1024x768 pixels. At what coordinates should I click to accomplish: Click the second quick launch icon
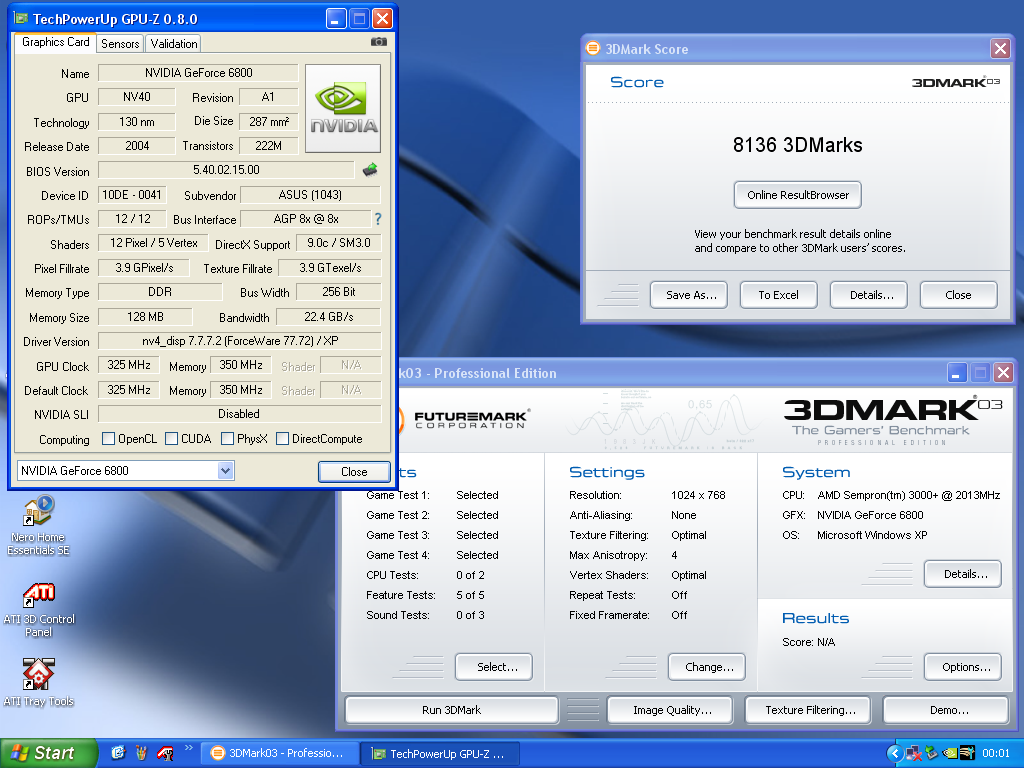[x=141, y=753]
